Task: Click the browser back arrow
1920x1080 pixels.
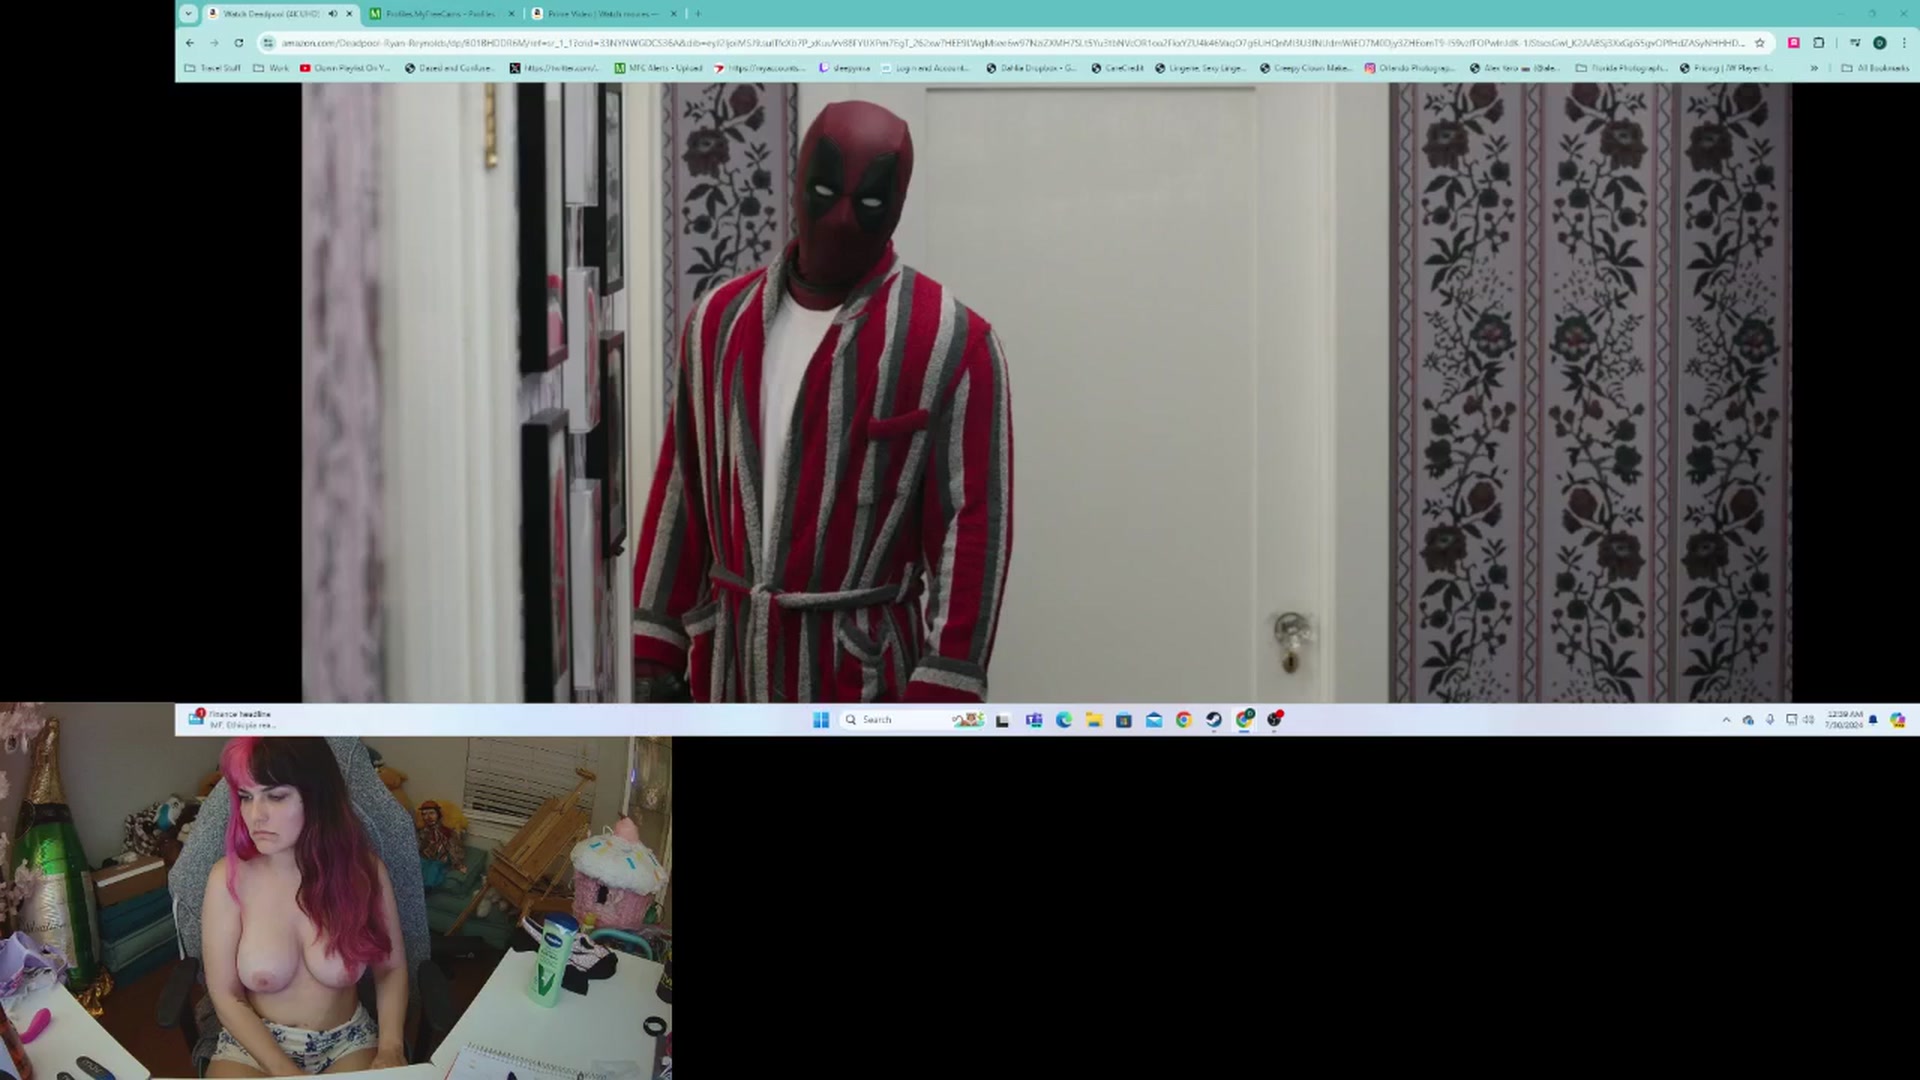Action: tap(190, 43)
